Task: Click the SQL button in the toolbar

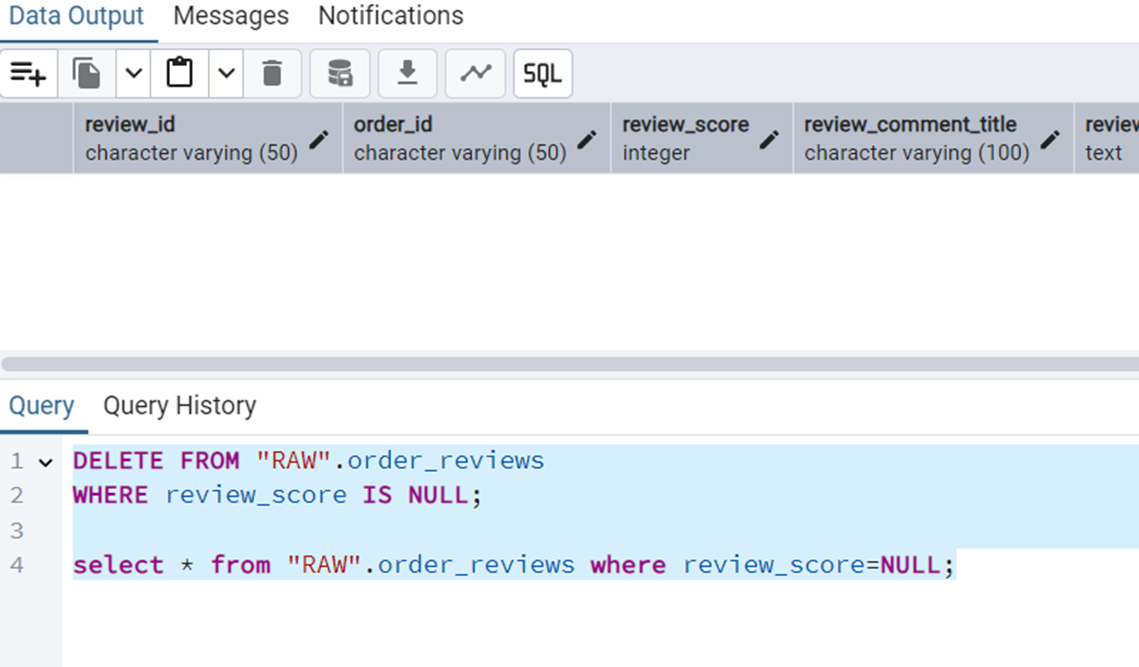Action: pos(543,74)
